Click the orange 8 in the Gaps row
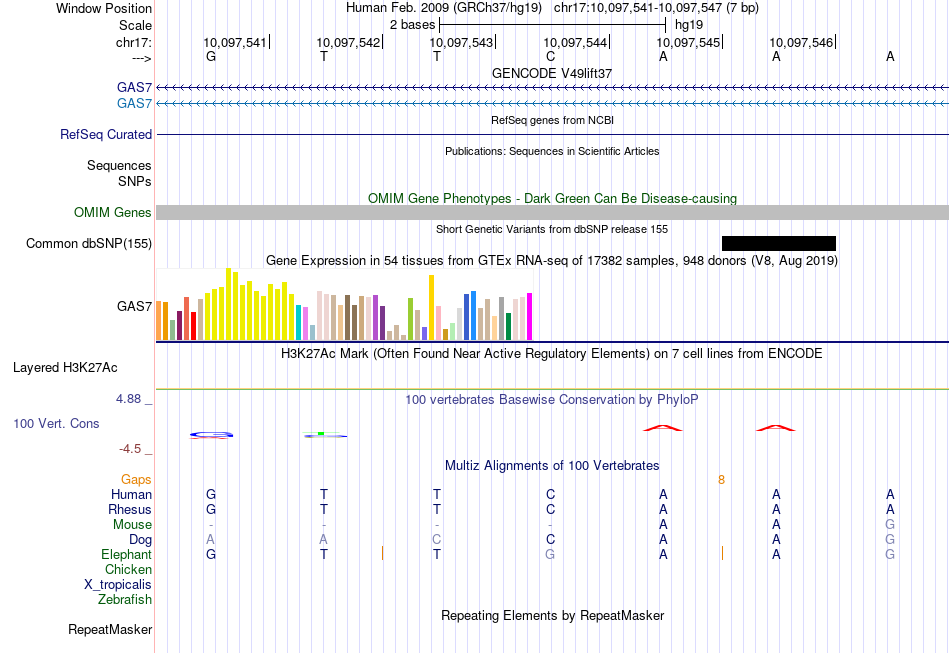Viewport: 950px width, 653px height. [x=722, y=480]
